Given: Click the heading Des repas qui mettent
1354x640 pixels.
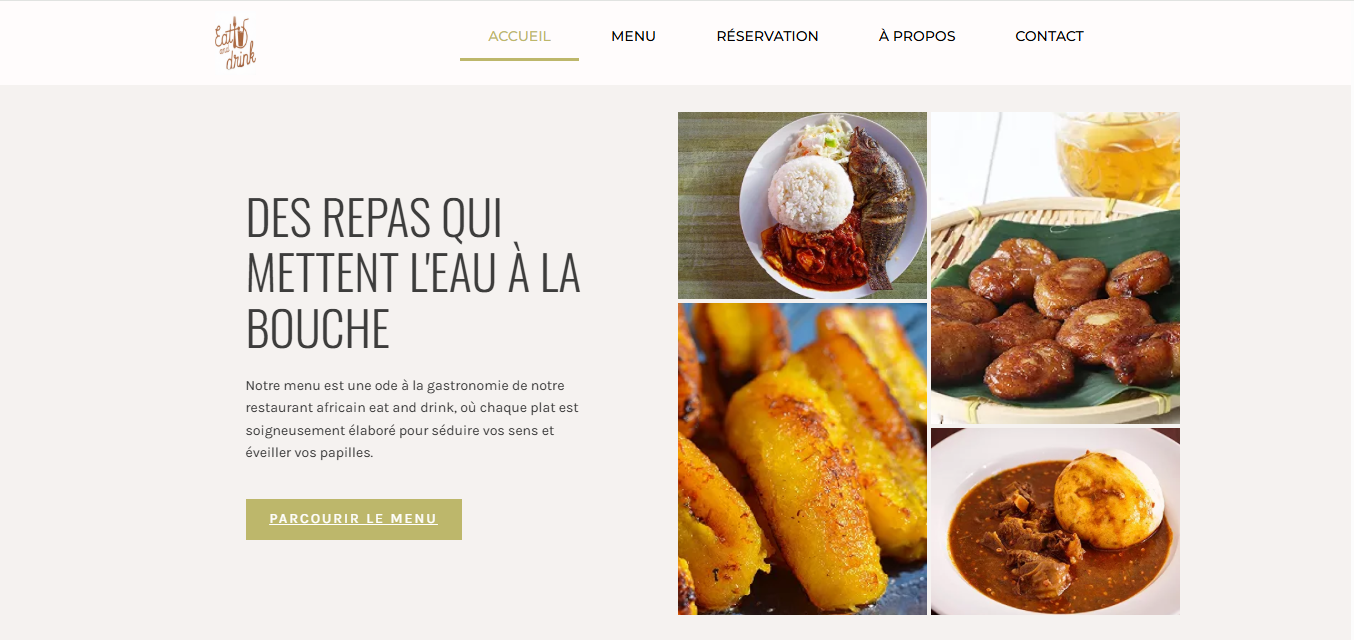Looking at the screenshot, I should pos(413,273).
